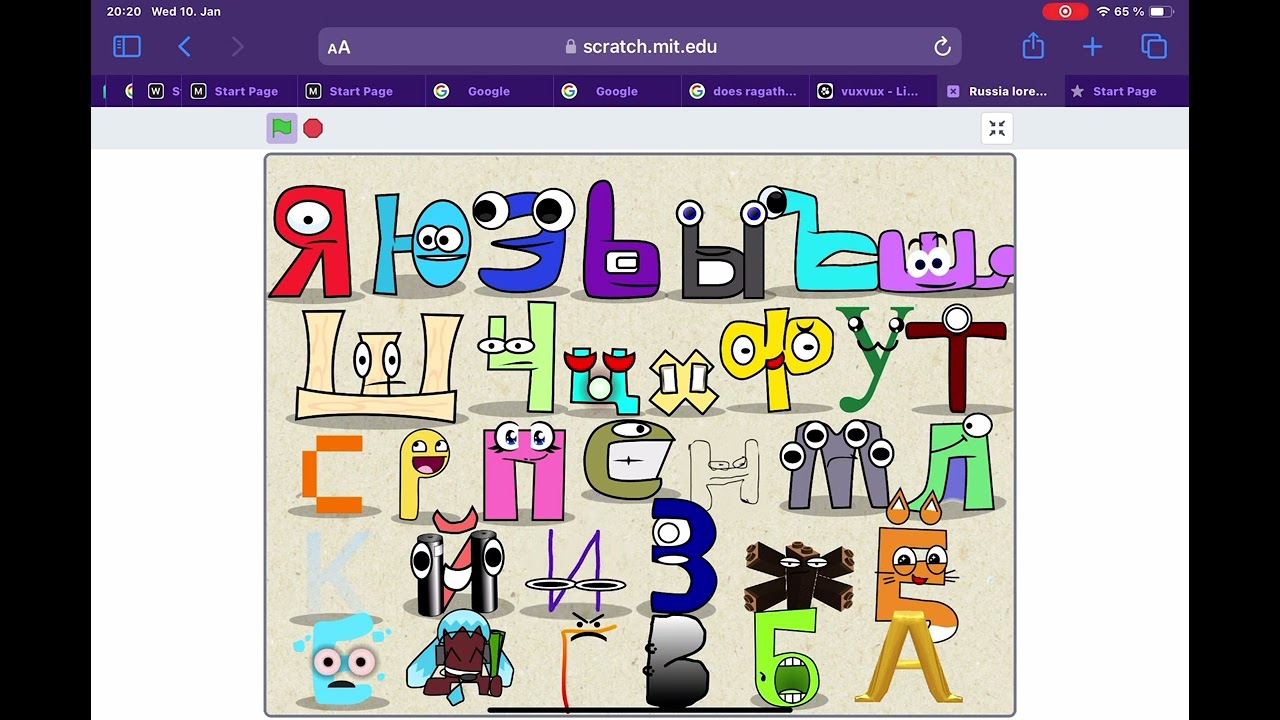Tap the white outlined letter Н sprite
The width and height of the screenshot is (1280, 720).
point(725,472)
